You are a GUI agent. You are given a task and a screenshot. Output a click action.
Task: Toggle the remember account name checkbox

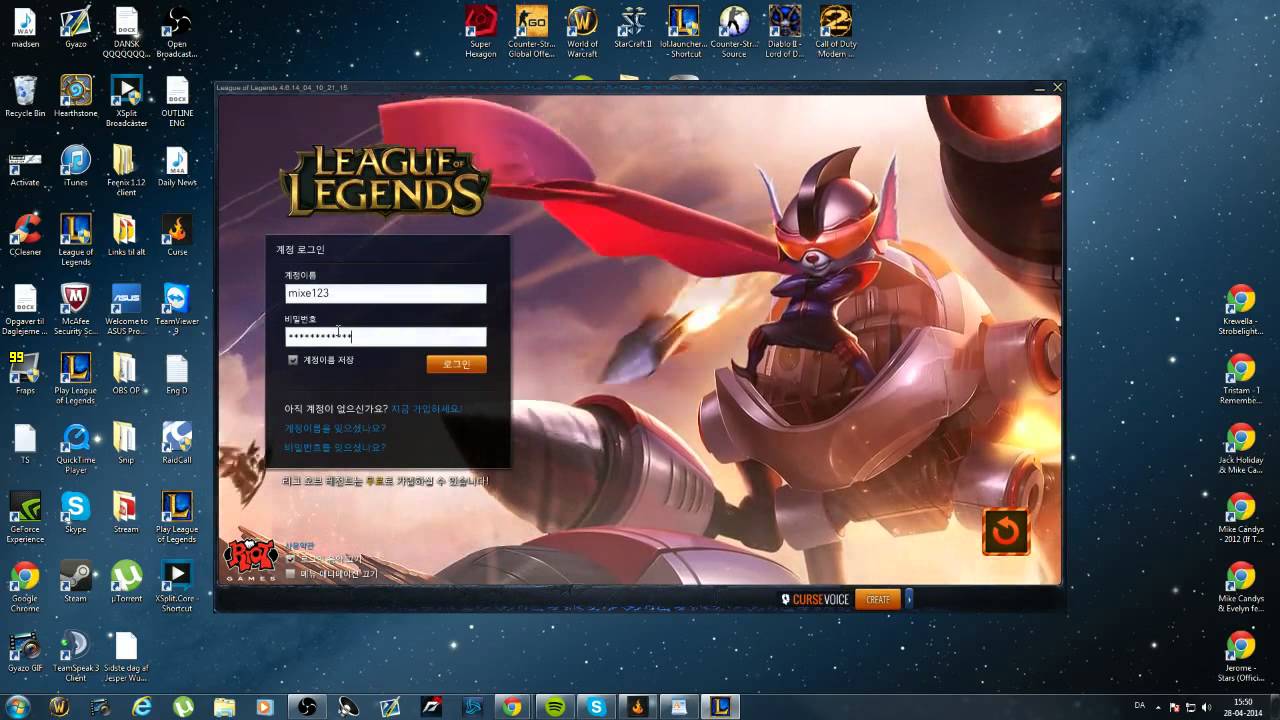click(293, 360)
